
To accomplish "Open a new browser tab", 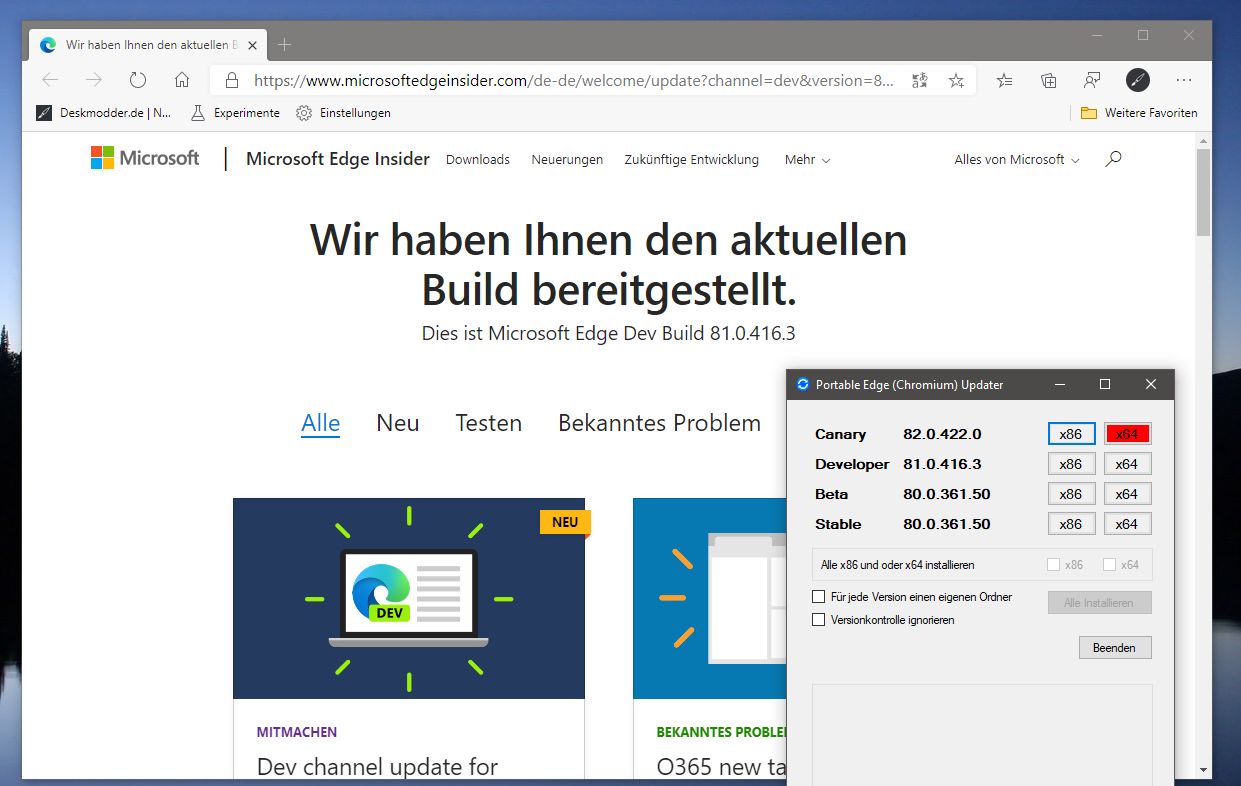I will [285, 45].
